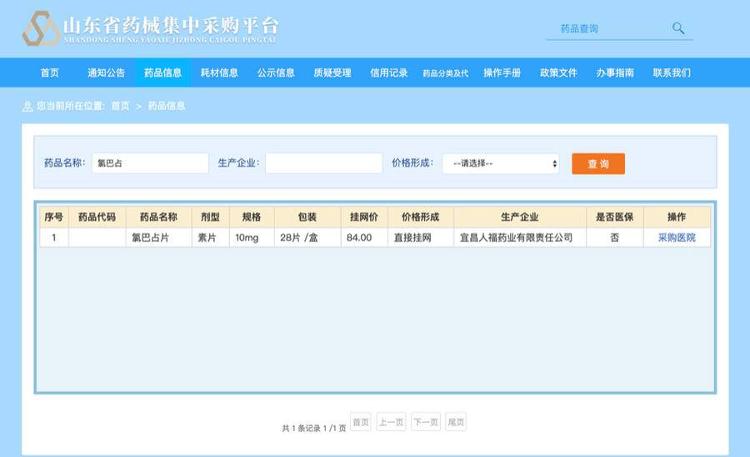This screenshot has width=750, height=457.
Task: Click the 药品名称 input field
Action: click(150, 163)
